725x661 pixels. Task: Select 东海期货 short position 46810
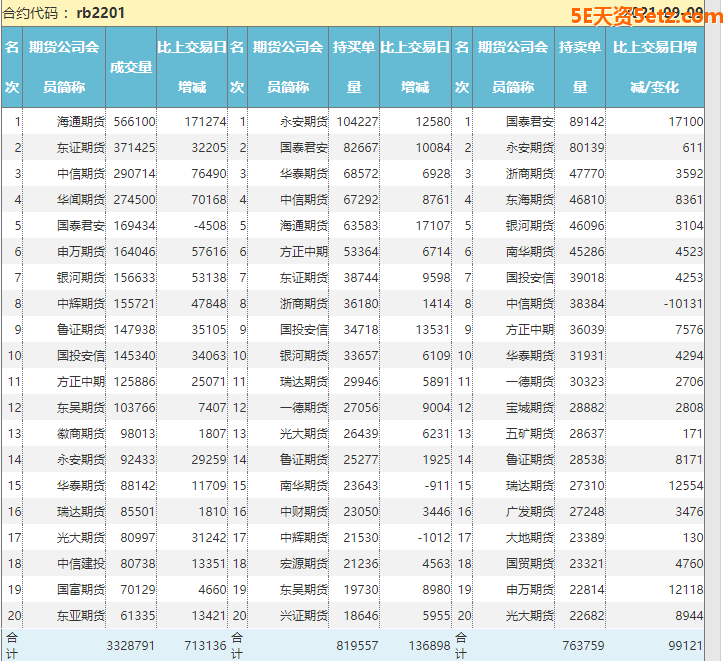pos(587,200)
